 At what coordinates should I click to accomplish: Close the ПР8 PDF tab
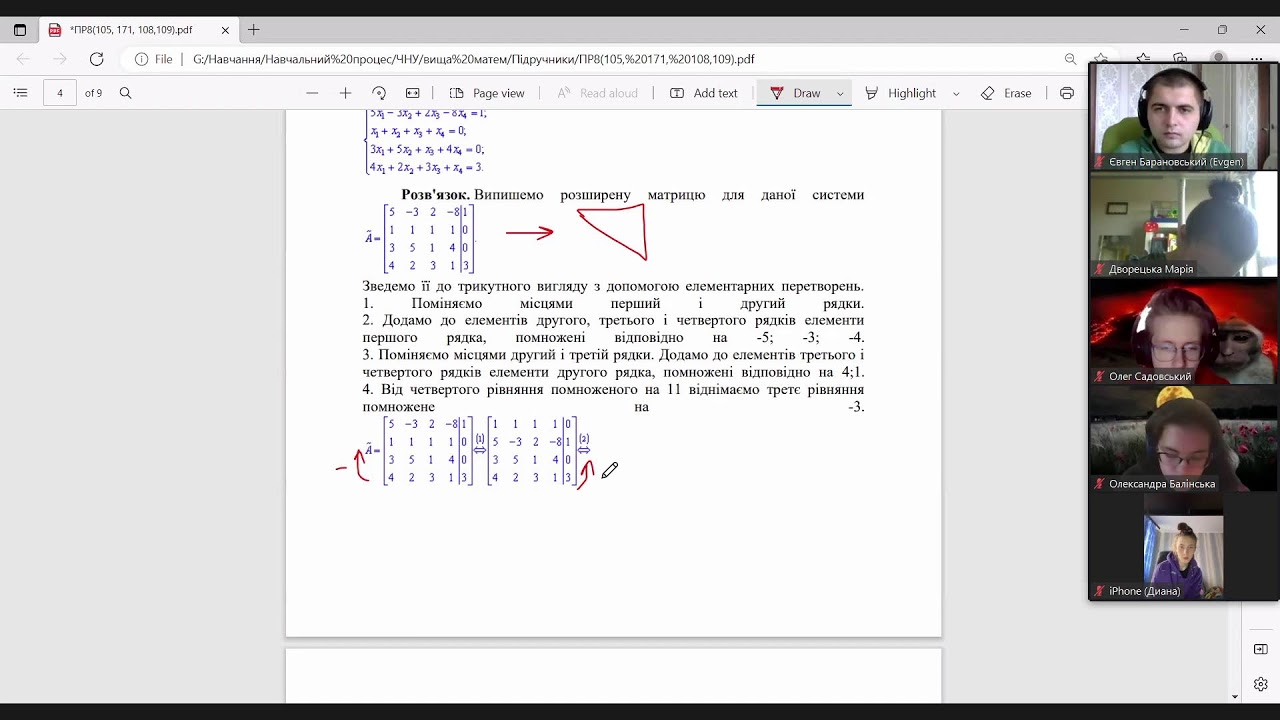[x=225, y=30]
